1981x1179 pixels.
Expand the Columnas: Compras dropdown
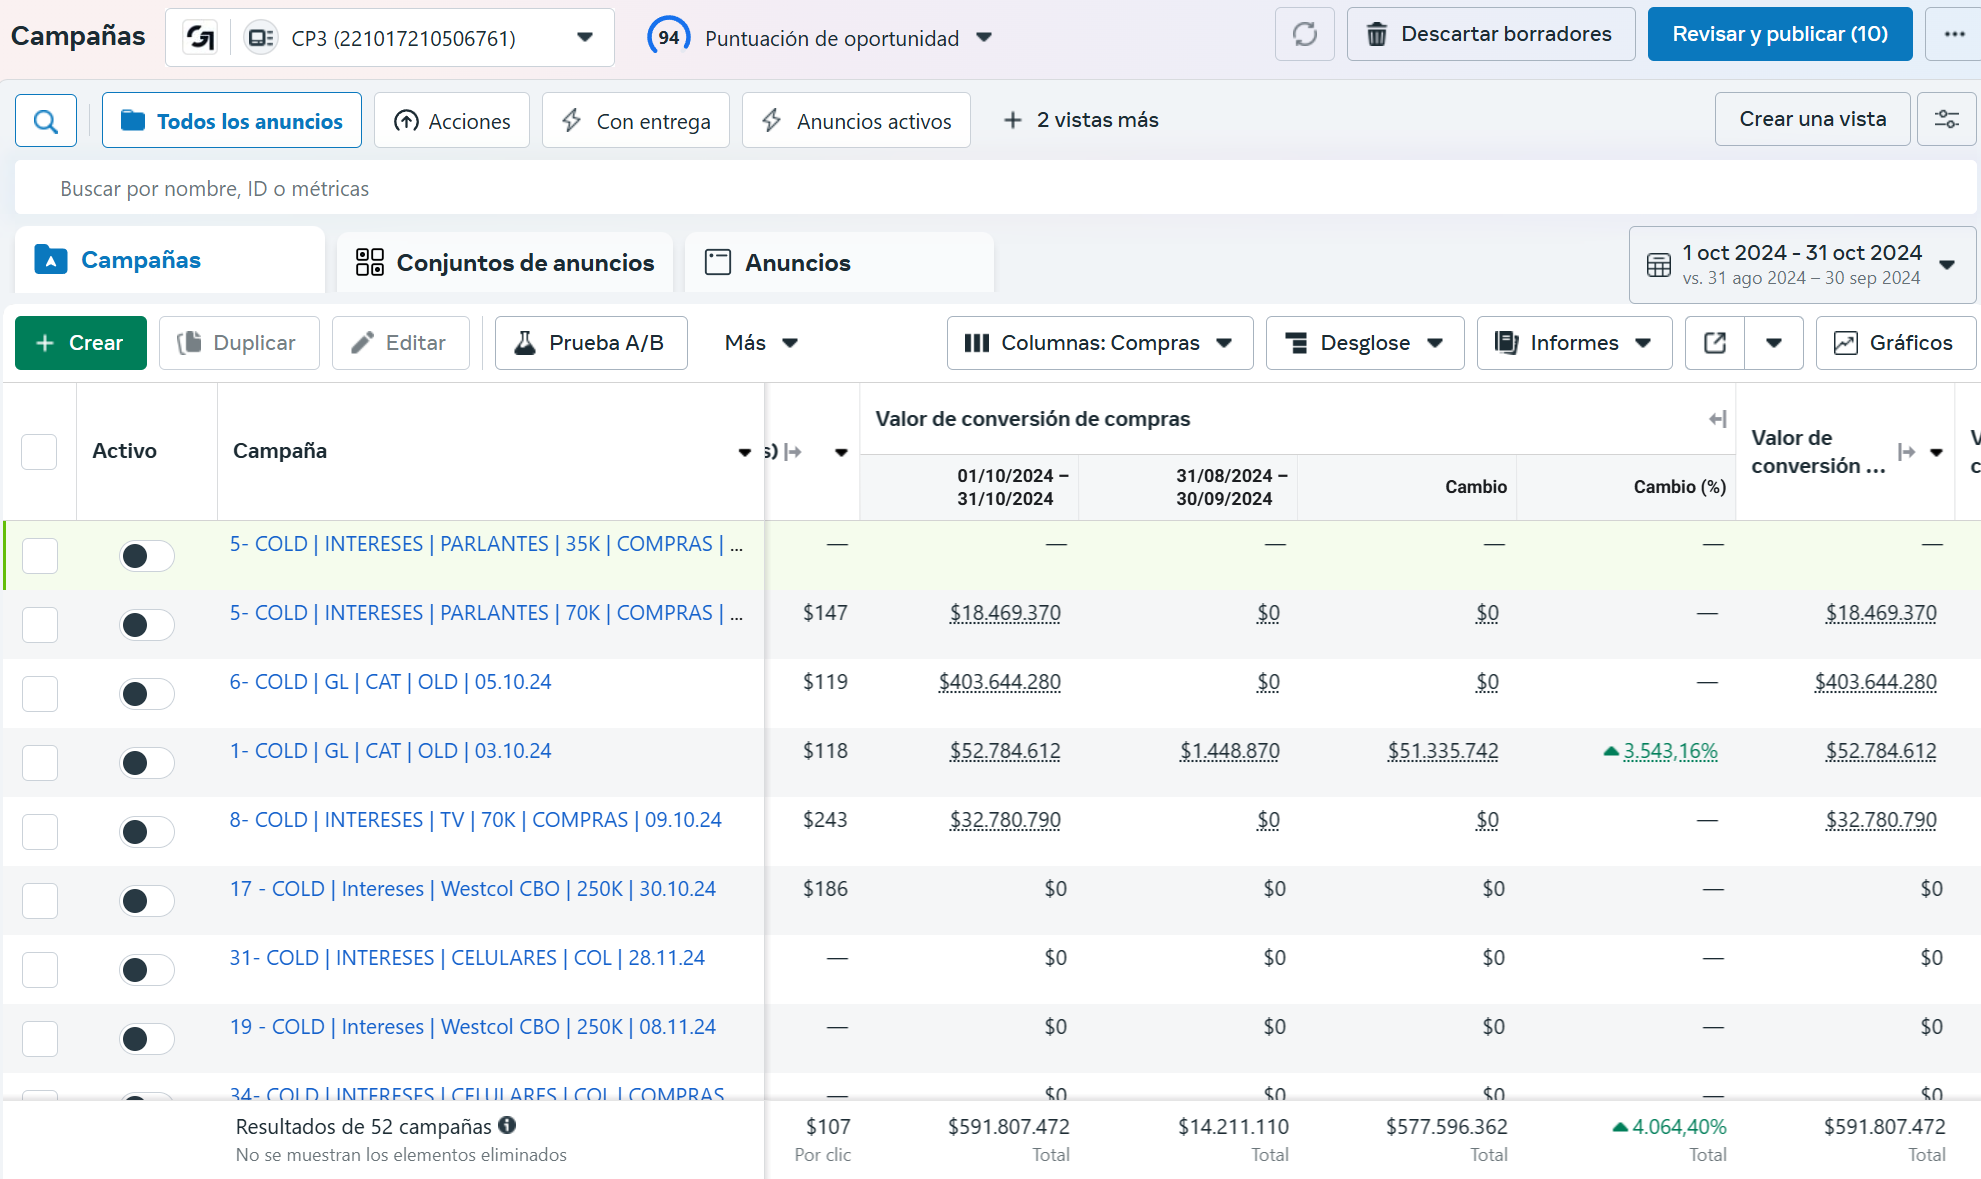point(1099,343)
